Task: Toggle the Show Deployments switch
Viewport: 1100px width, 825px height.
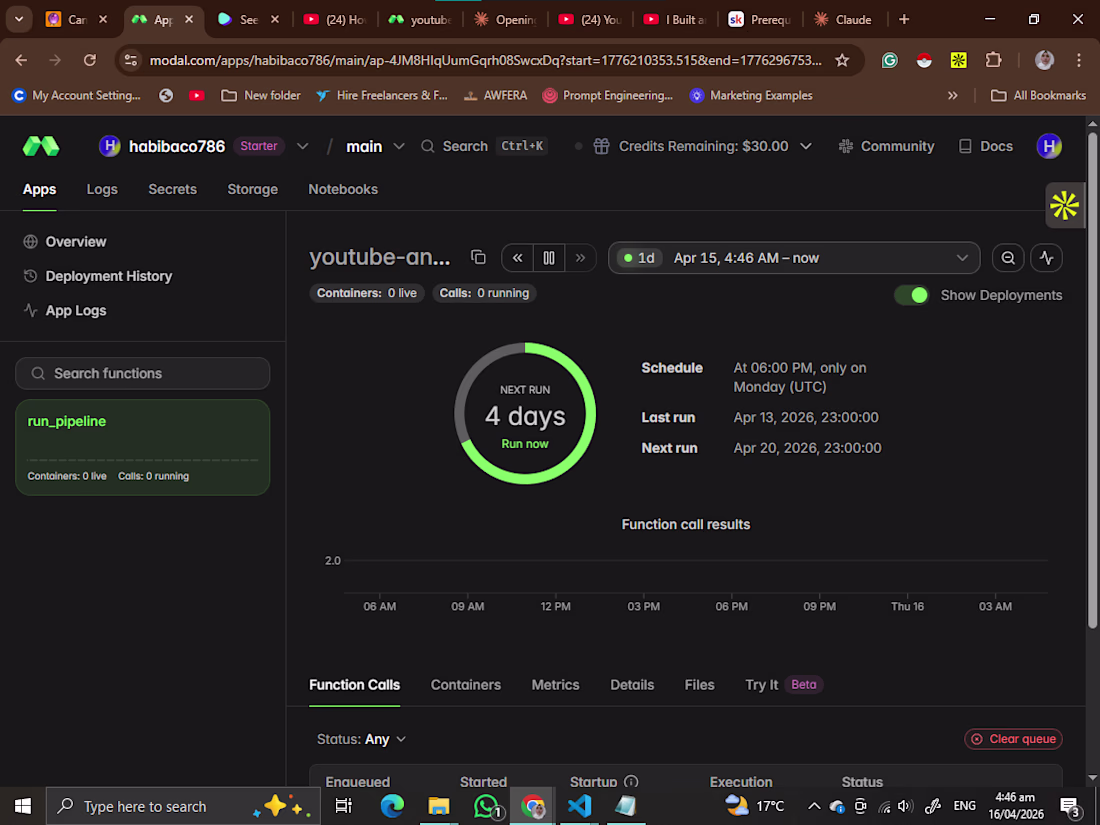Action: (911, 295)
